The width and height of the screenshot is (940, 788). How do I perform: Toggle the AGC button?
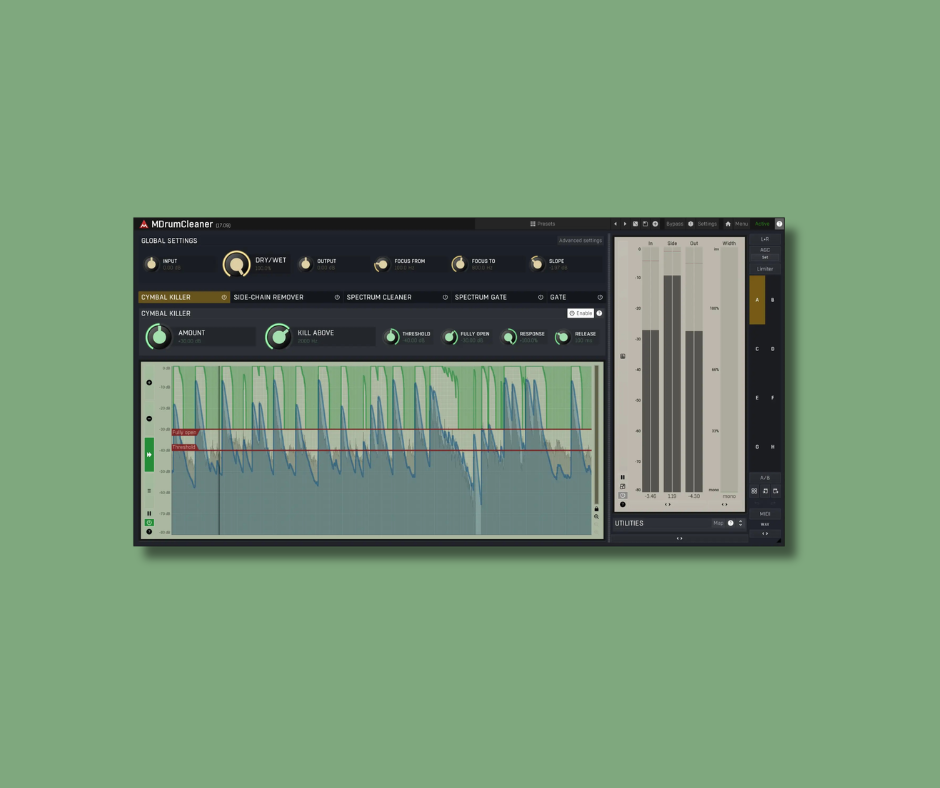[765, 250]
